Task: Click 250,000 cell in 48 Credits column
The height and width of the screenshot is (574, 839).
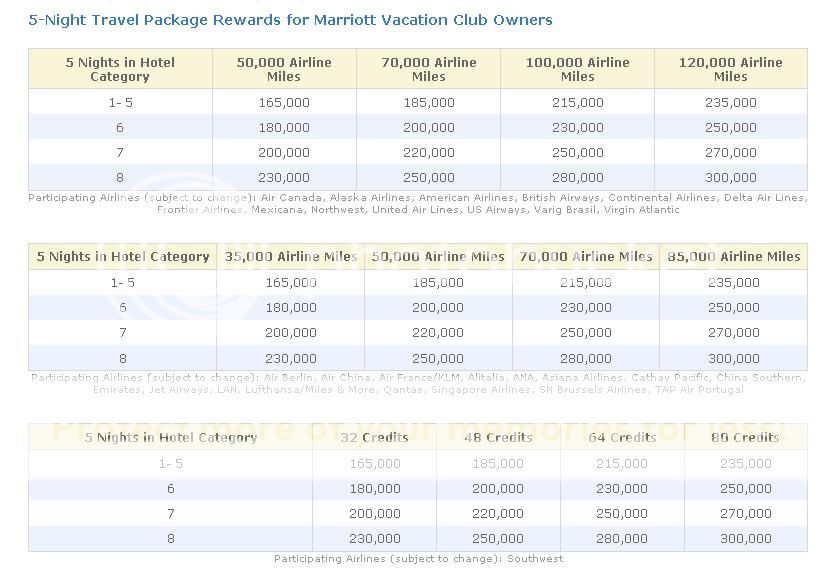Action: [x=497, y=538]
